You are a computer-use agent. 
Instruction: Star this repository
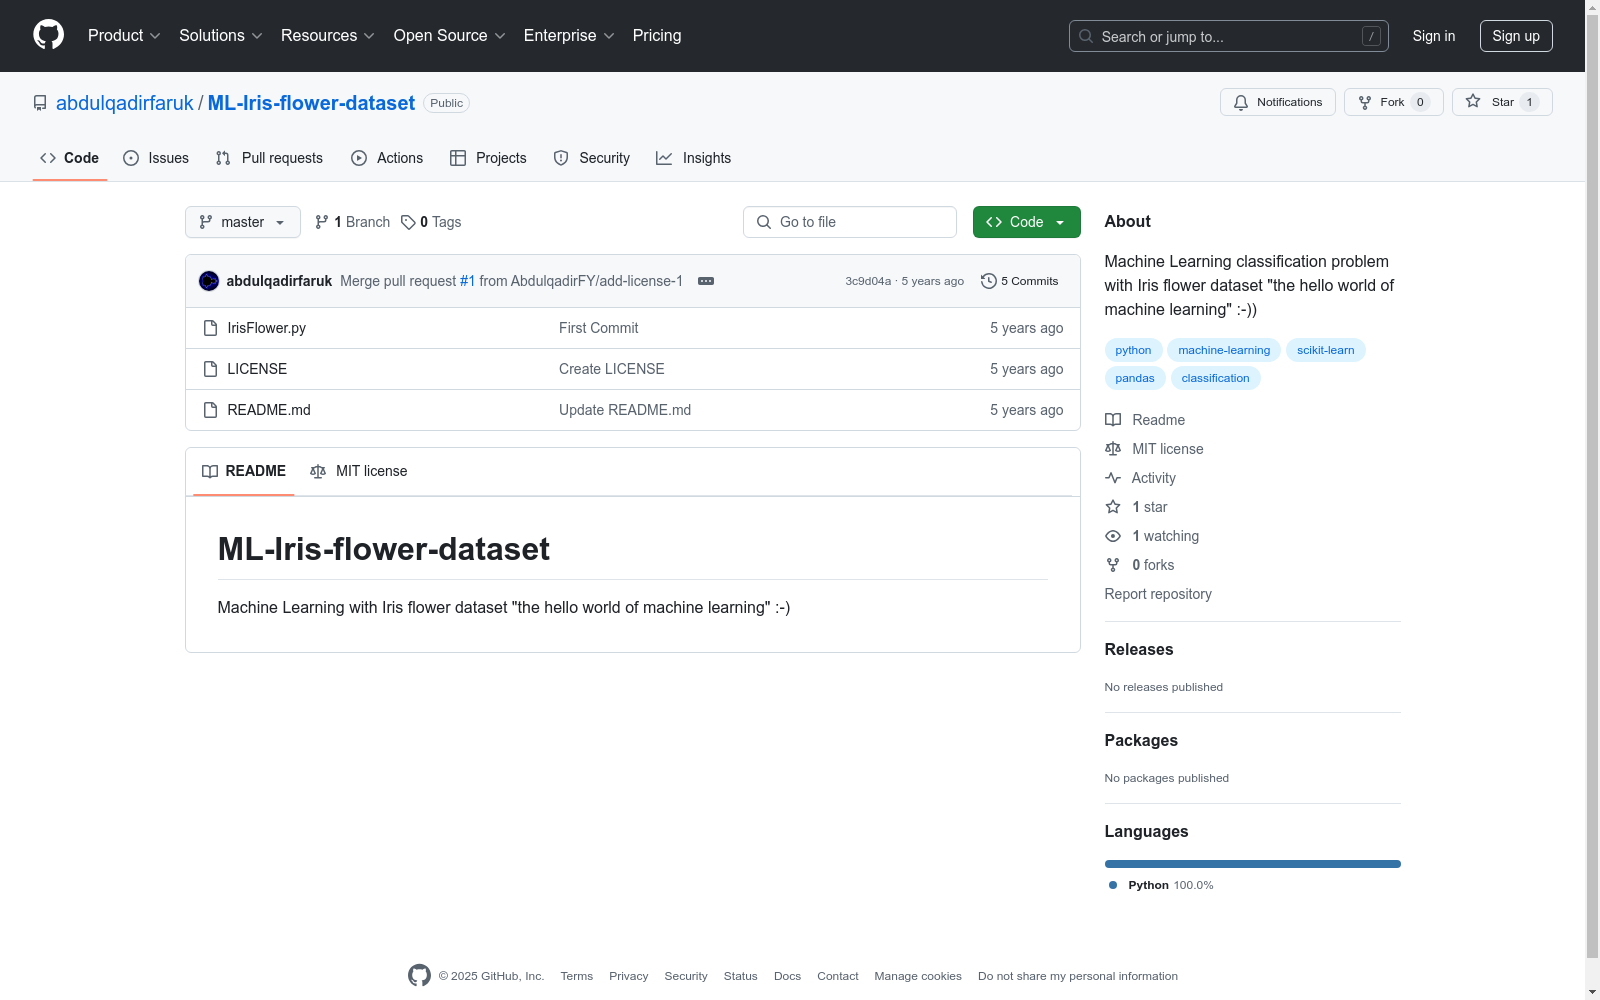1502,102
